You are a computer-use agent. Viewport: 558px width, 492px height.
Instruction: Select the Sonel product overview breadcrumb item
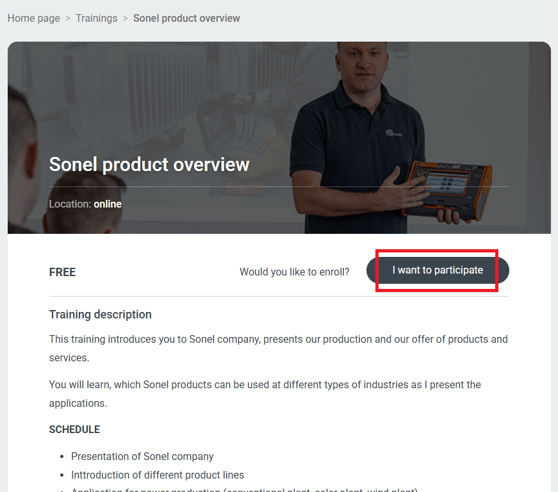pos(186,18)
